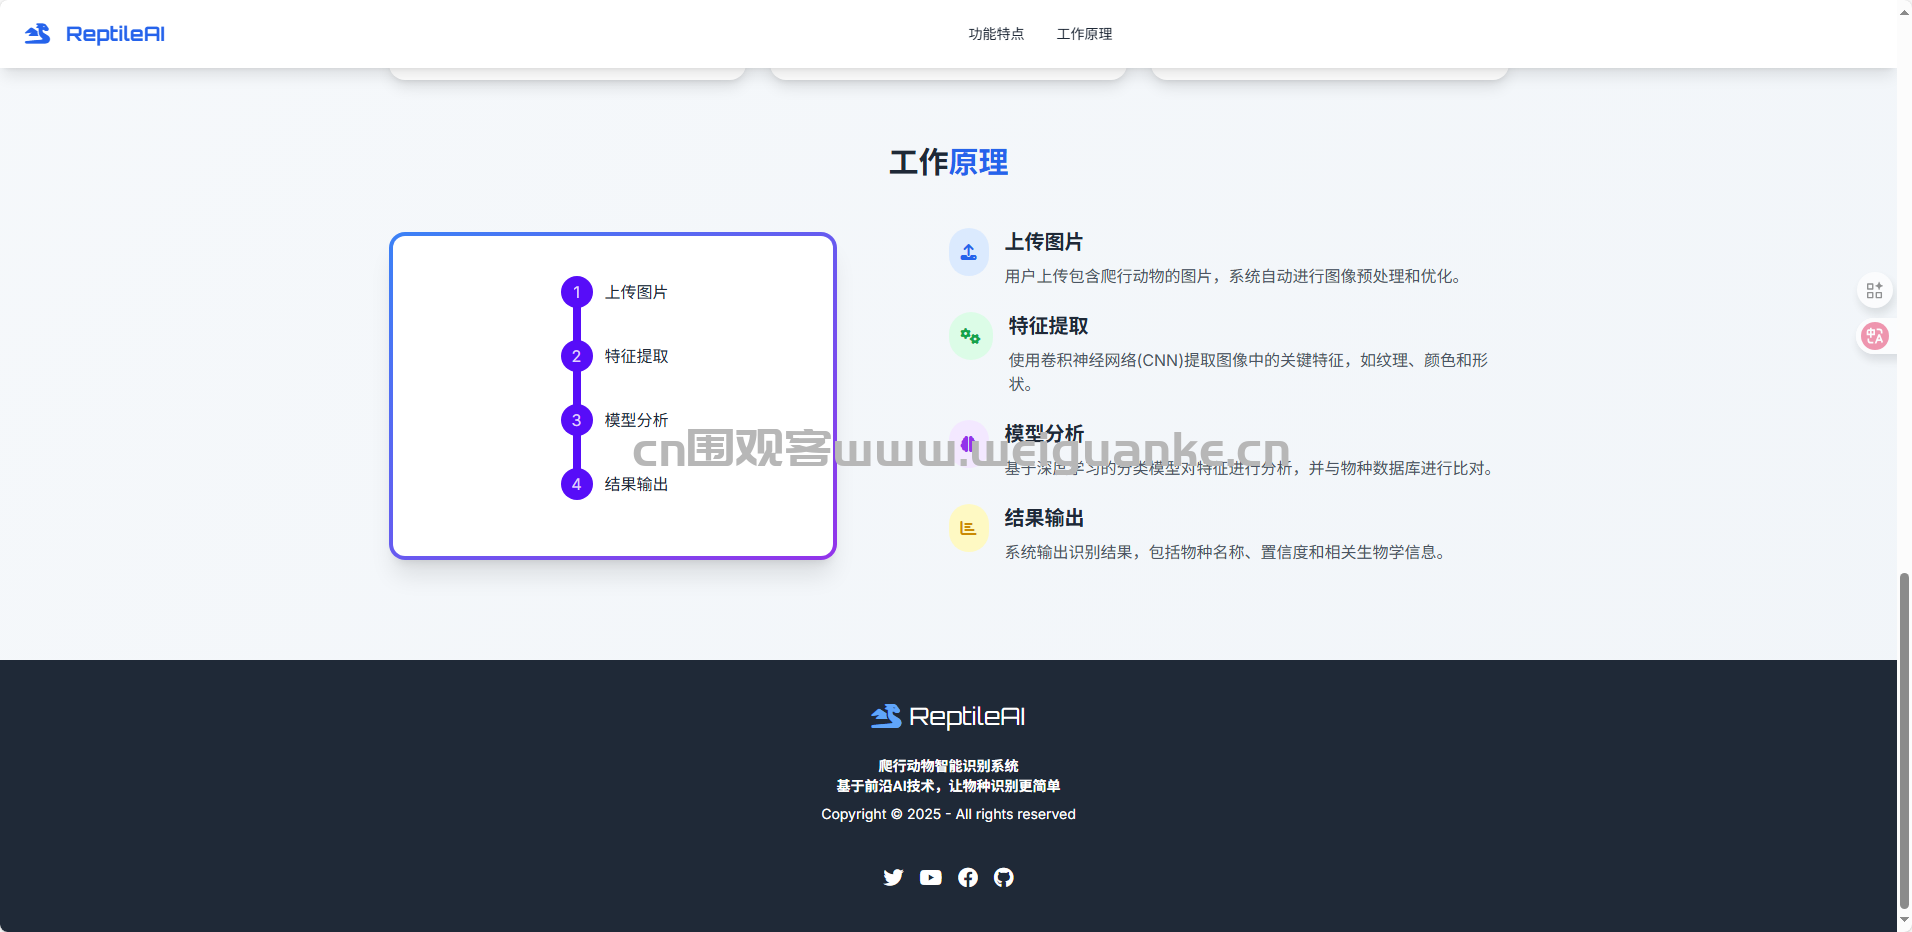This screenshot has height=932, width=1912.
Task: Click the upload icon beside 上传图片
Action: click(x=968, y=252)
